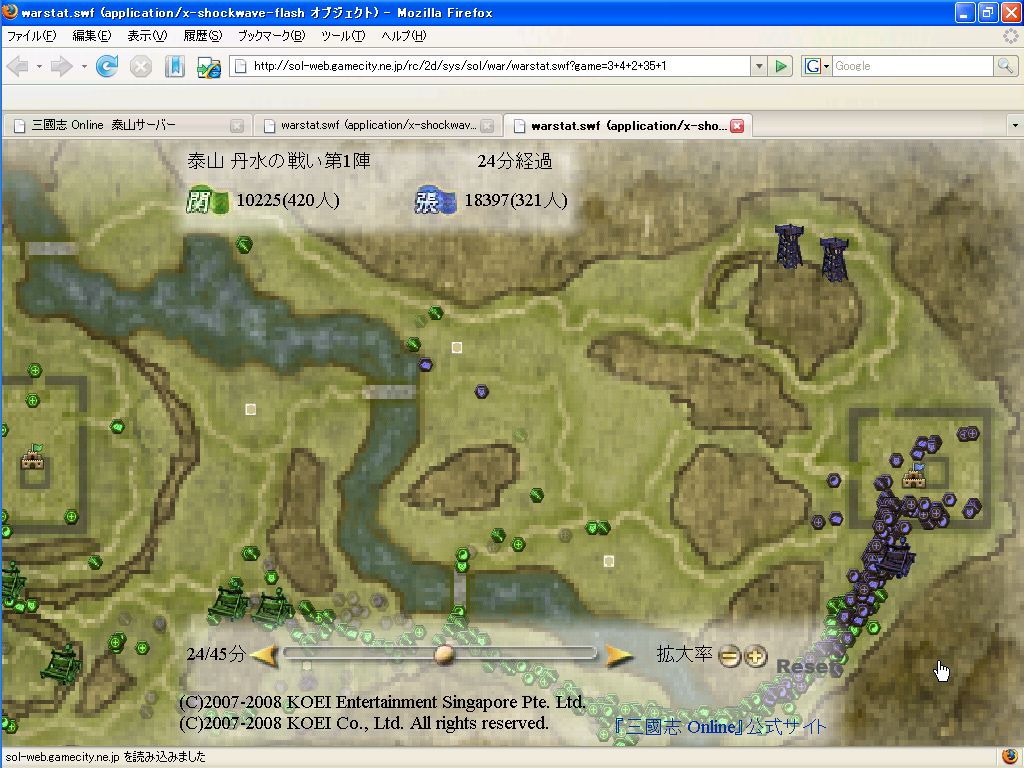
Task: Click the blue 張 faction flag icon
Action: pyautogui.click(x=435, y=200)
